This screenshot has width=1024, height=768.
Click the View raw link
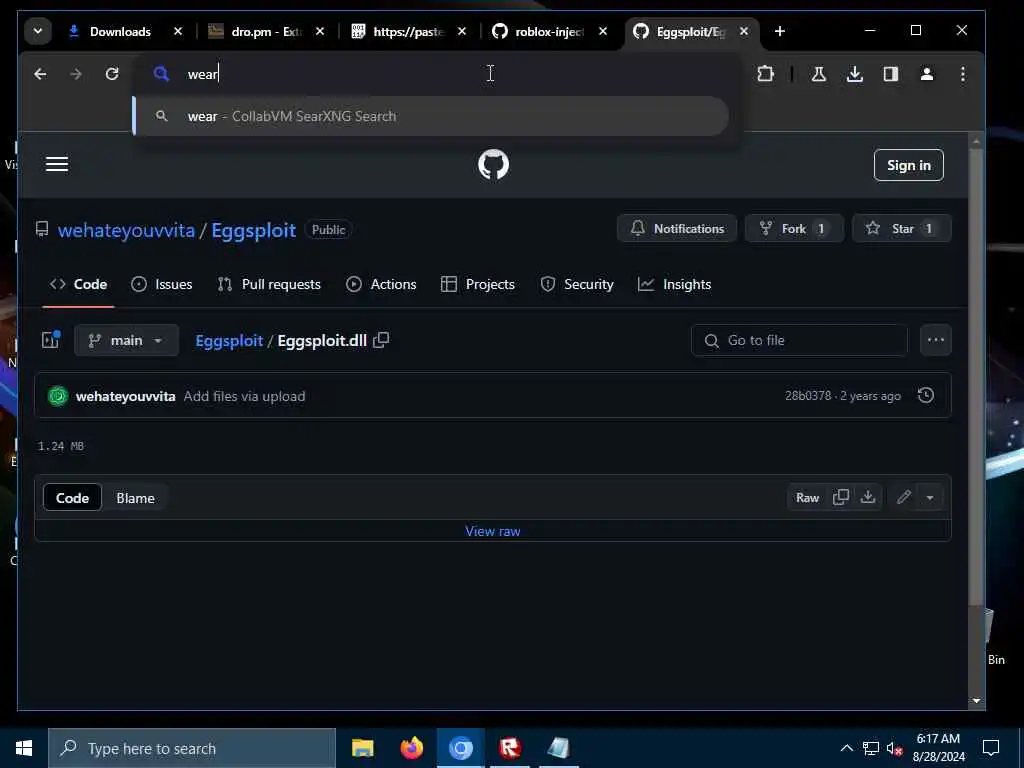[x=492, y=531]
